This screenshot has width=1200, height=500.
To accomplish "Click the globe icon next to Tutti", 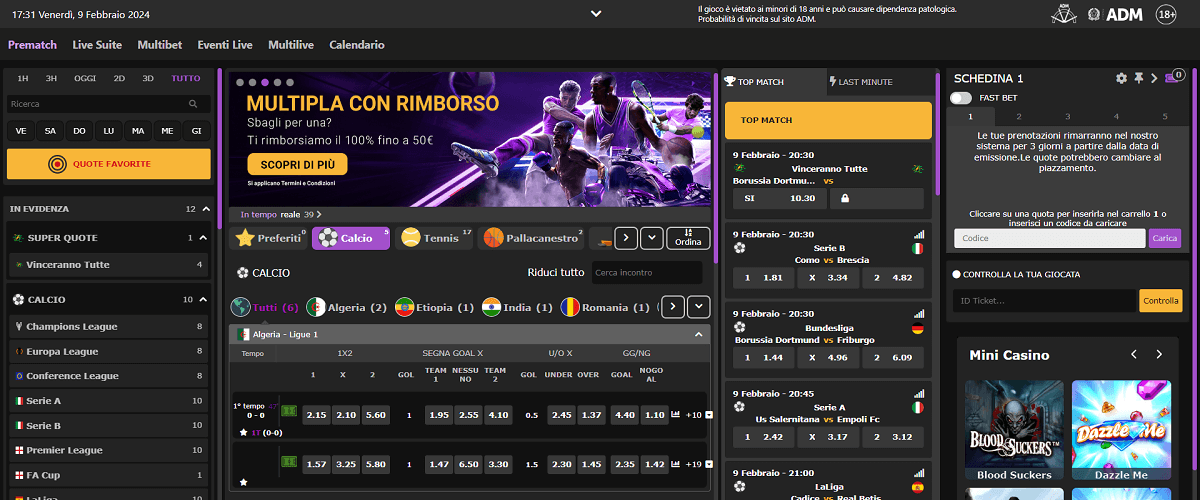I will pyautogui.click(x=240, y=307).
